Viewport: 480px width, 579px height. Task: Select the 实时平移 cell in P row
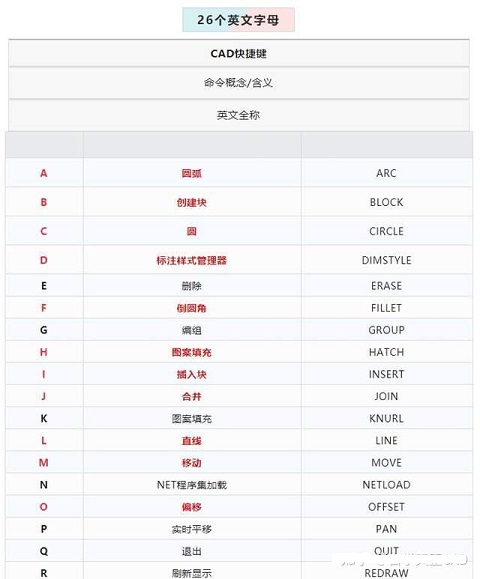point(192,529)
